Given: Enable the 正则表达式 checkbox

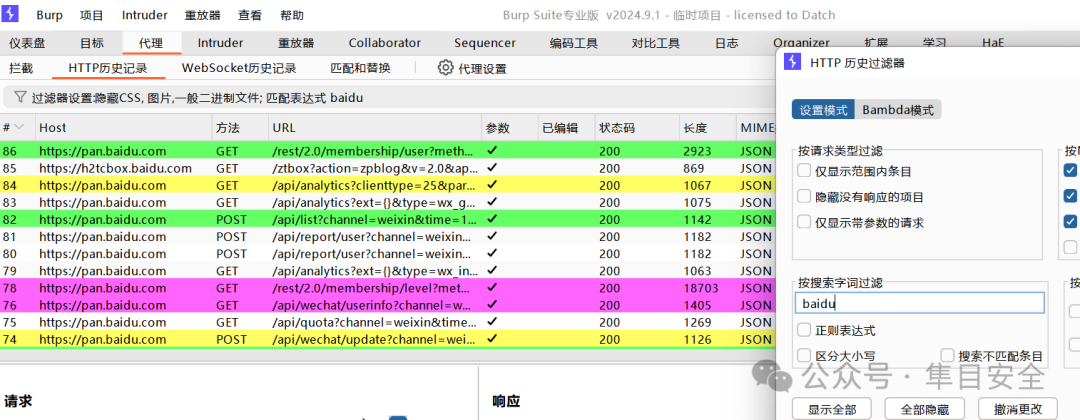Looking at the screenshot, I should 804,330.
